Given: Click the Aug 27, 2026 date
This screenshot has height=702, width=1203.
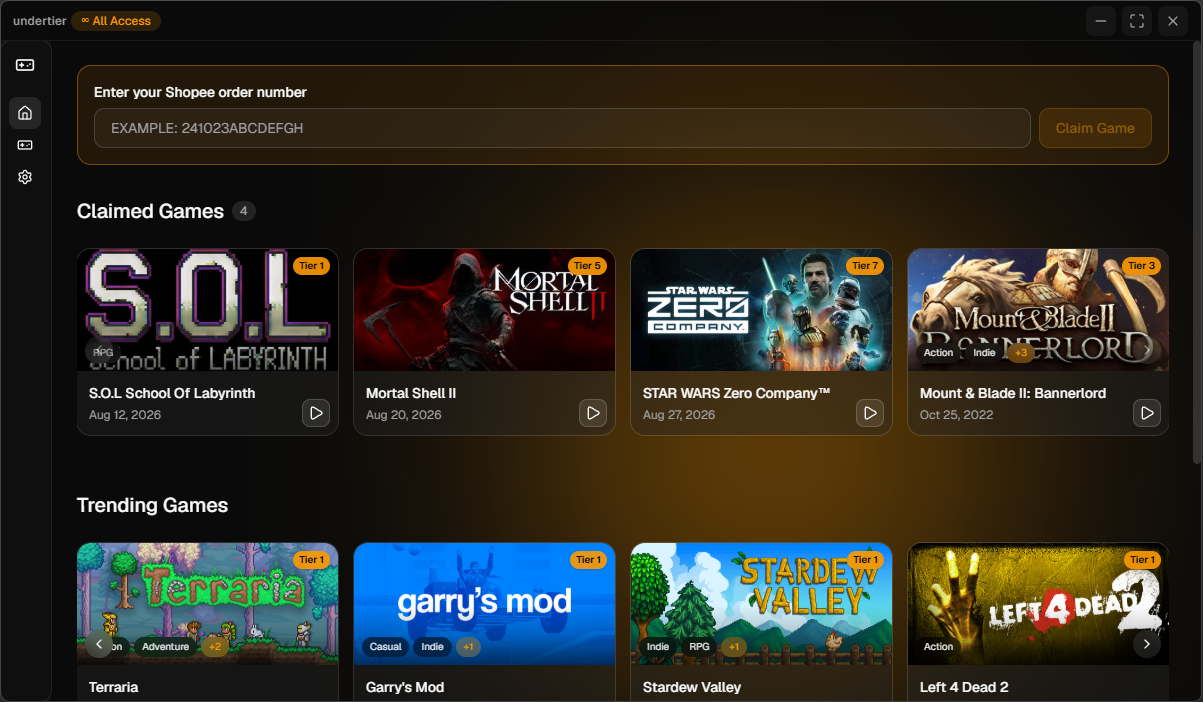Looking at the screenshot, I should point(679,414).
